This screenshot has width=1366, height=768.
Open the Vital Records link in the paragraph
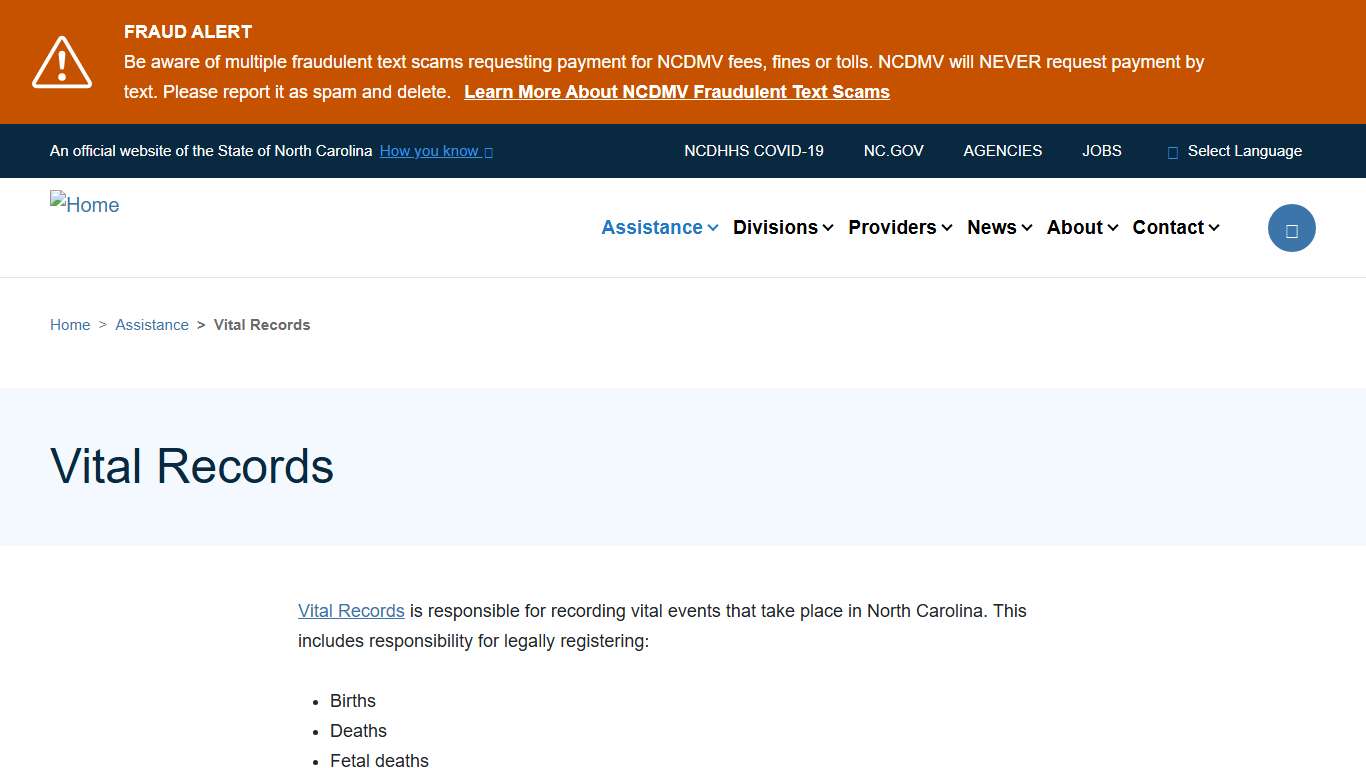click(350, 610)
